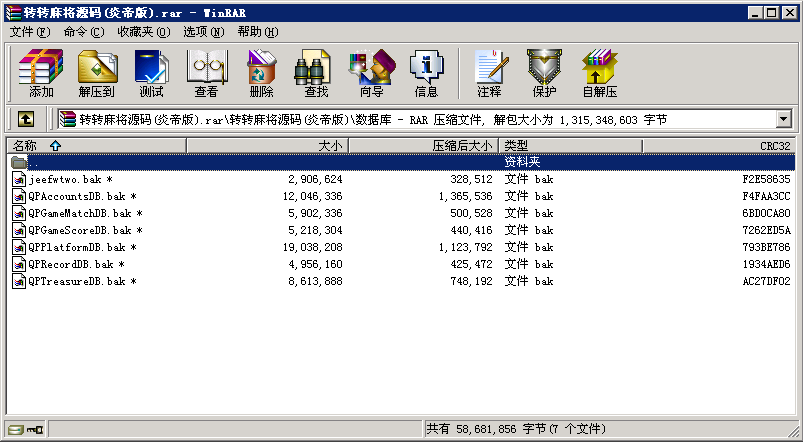
Task: Click the 删除 (Delete) toolbar icon
Action: 261,74
